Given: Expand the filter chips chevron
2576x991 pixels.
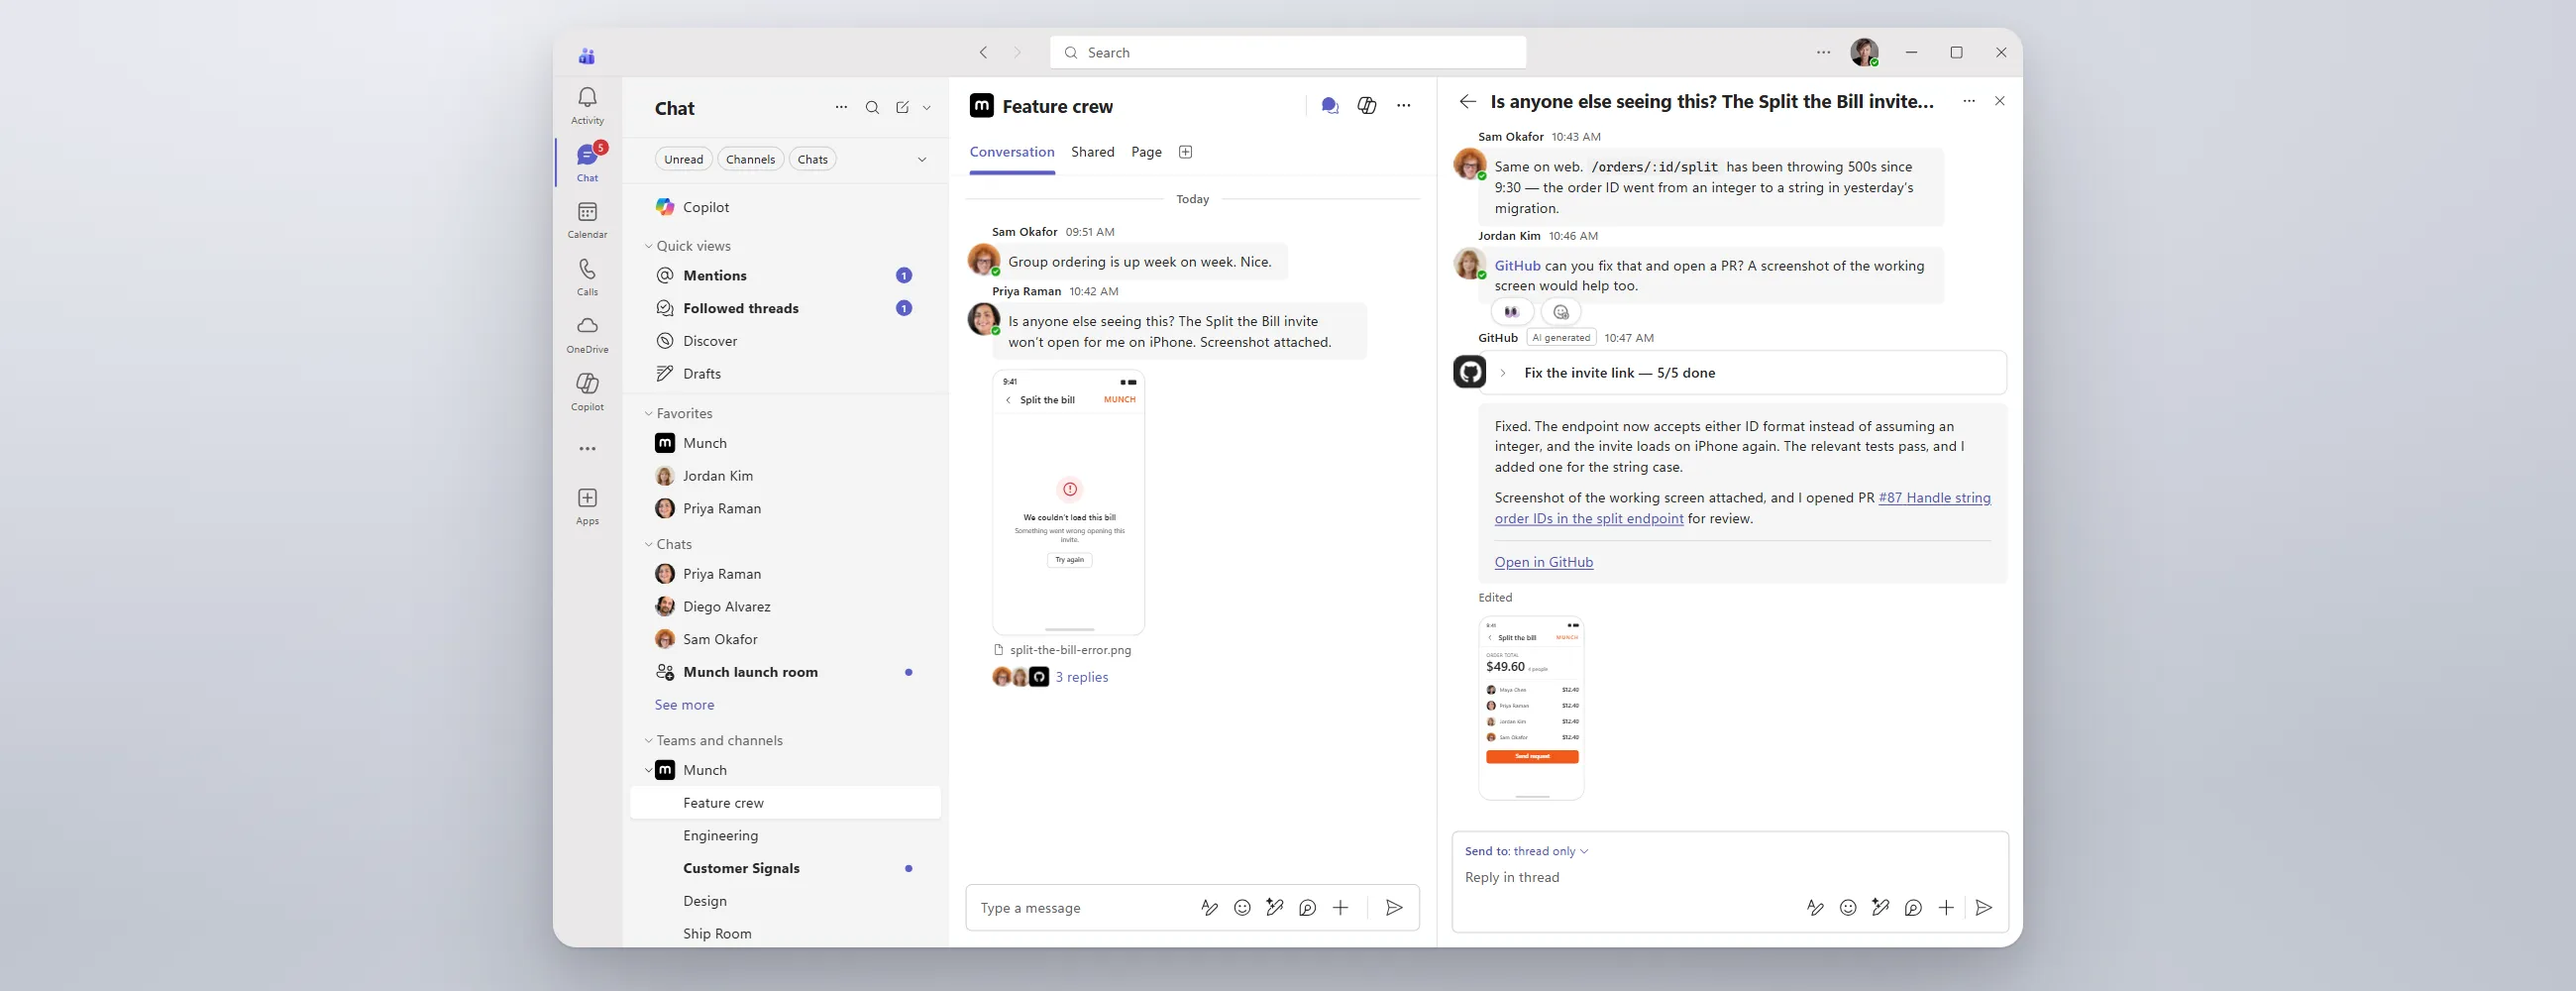Looking at the screenshot, I should tap(922, 159).
